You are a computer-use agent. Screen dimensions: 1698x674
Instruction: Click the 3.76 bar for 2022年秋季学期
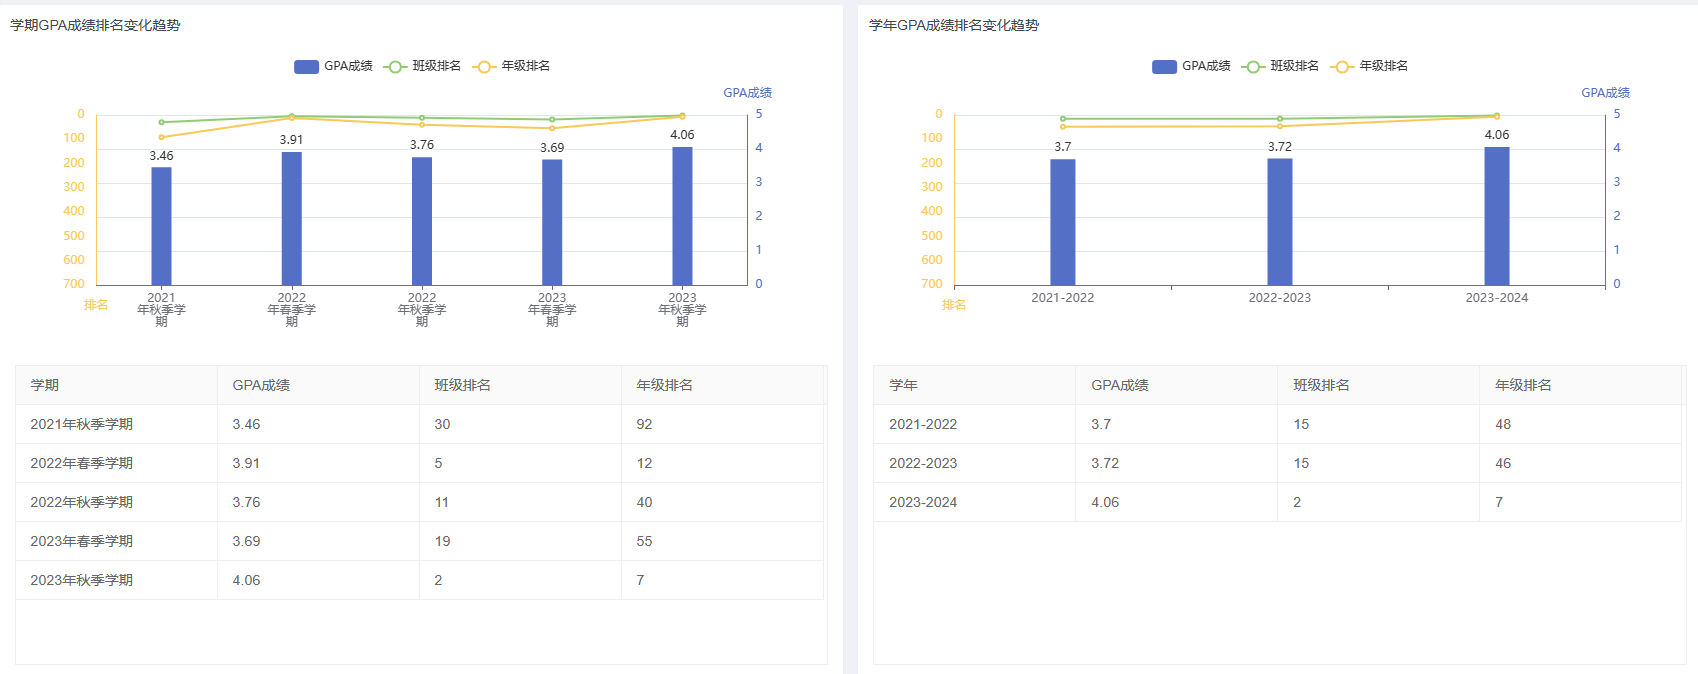(422, 221)
